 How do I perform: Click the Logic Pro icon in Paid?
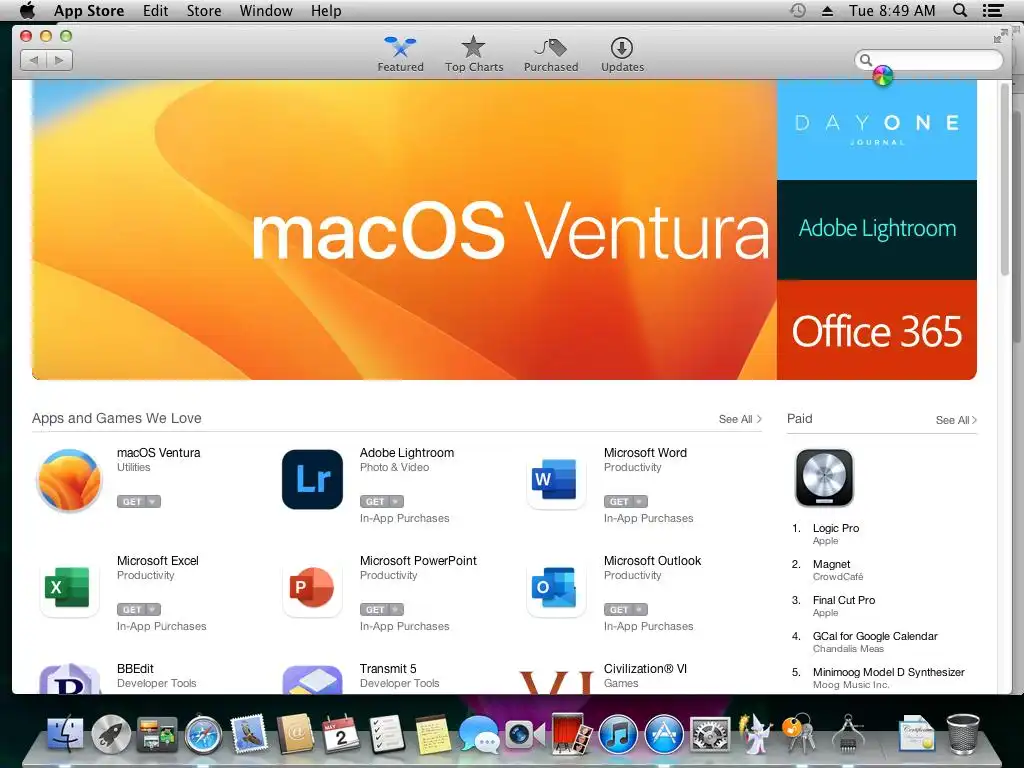click(824, 478)
